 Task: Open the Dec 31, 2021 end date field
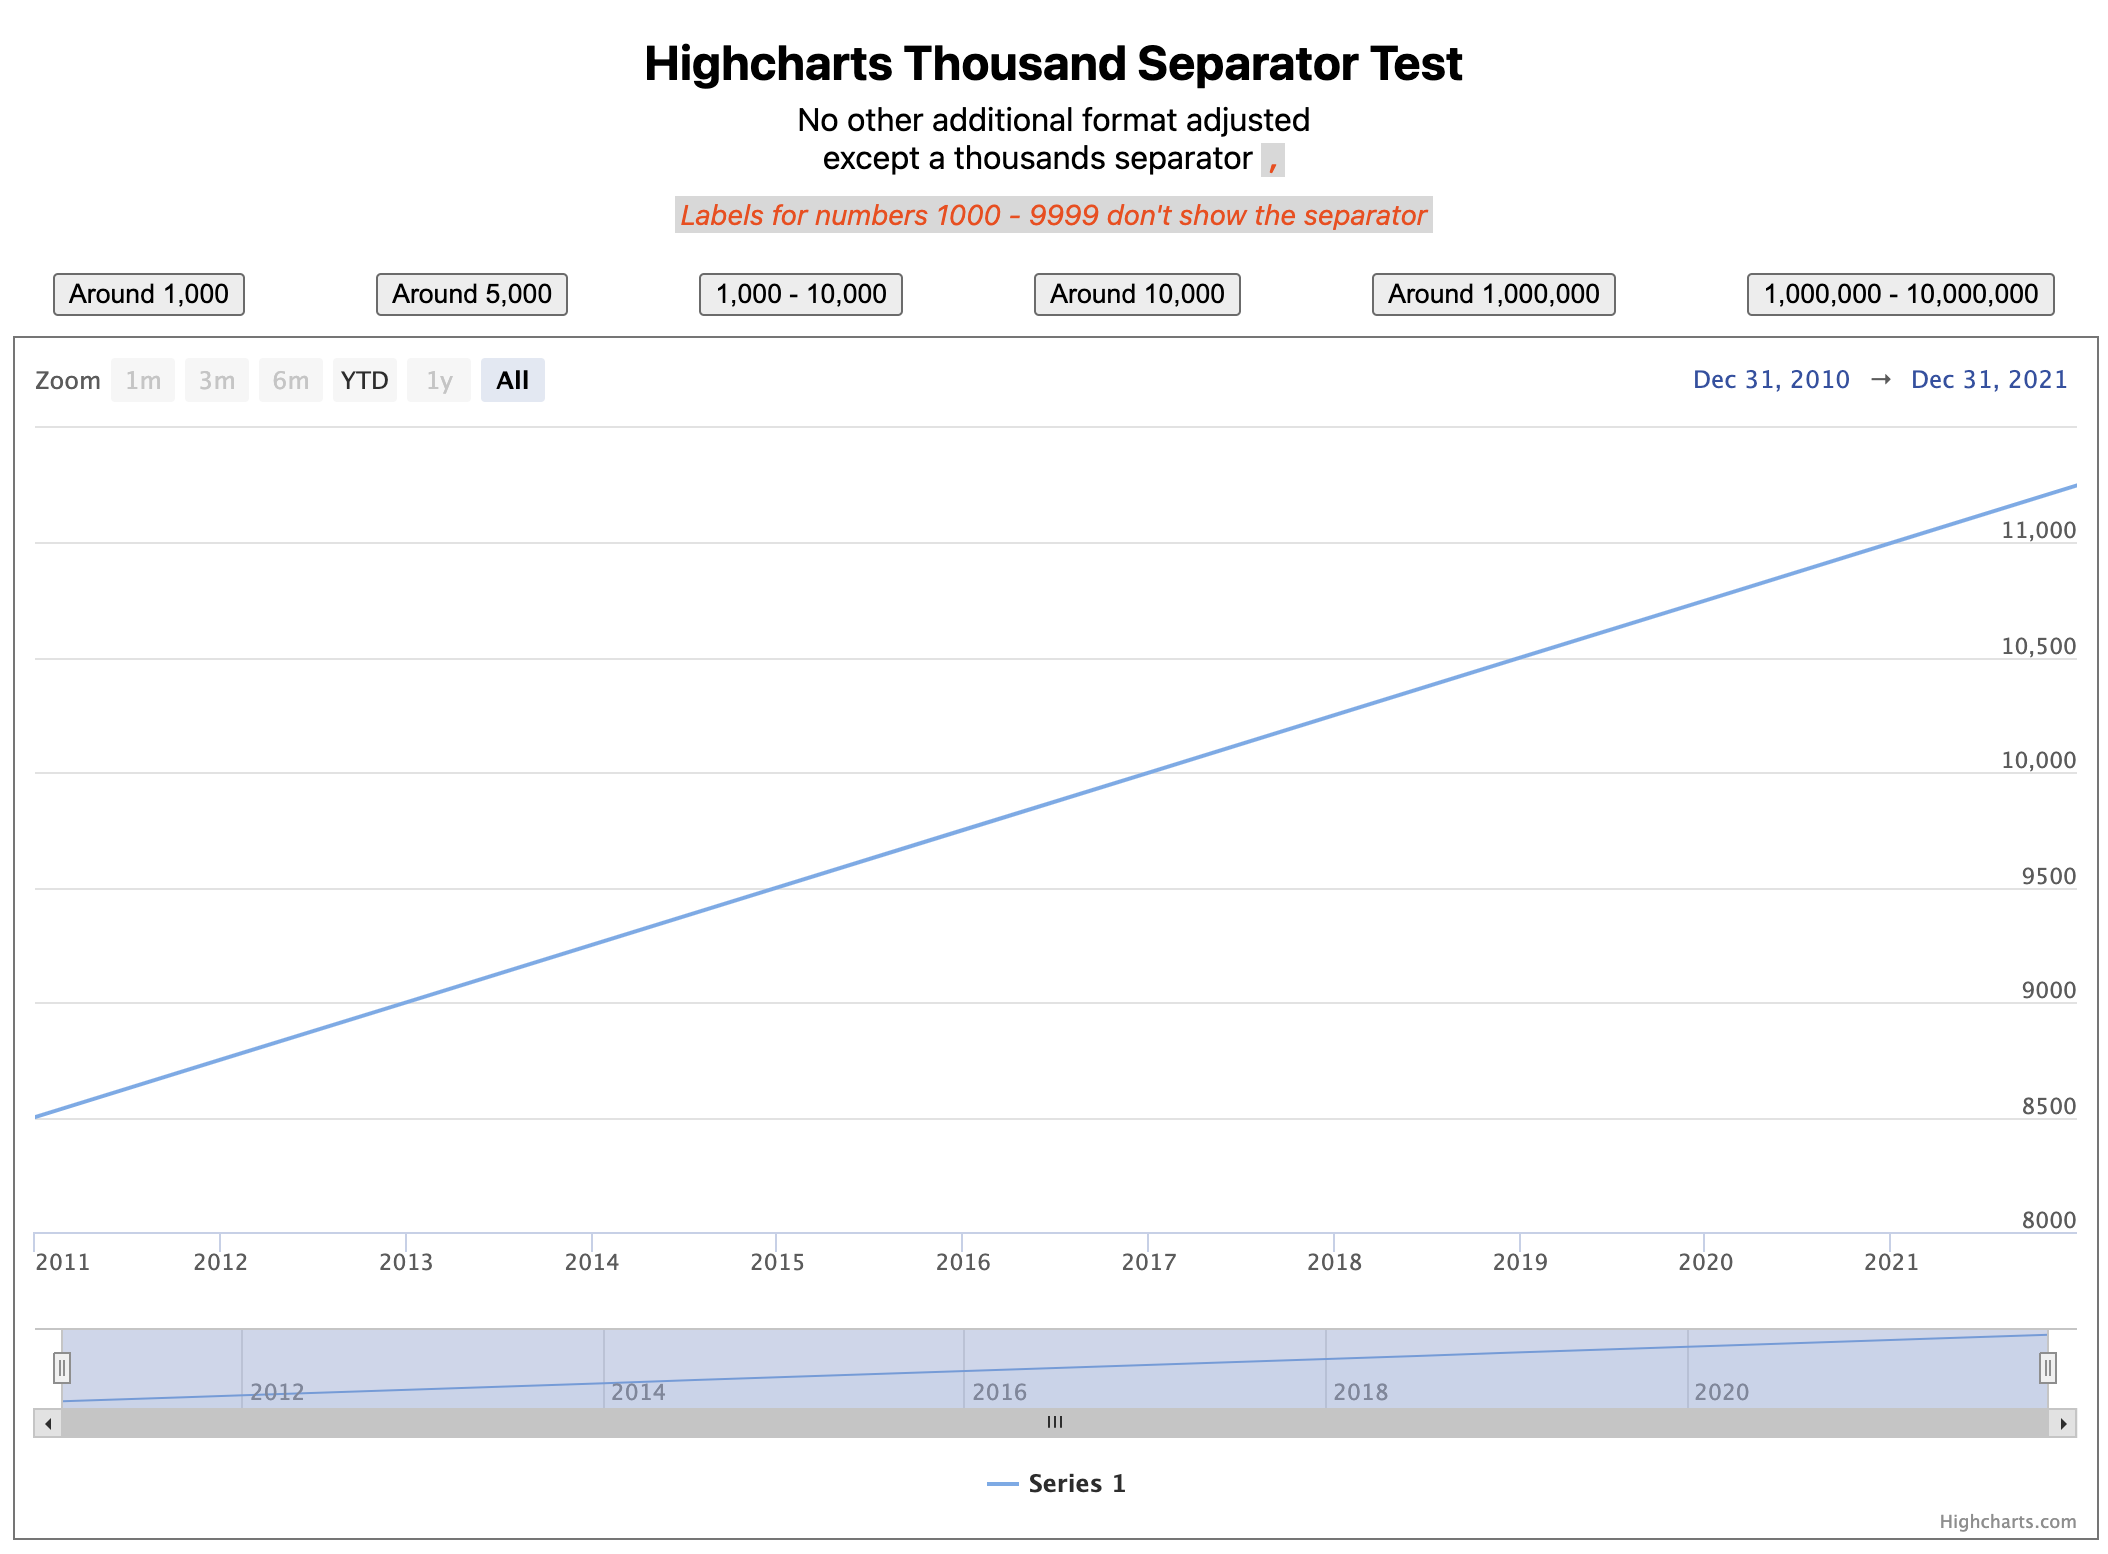tap(1989, 379)
